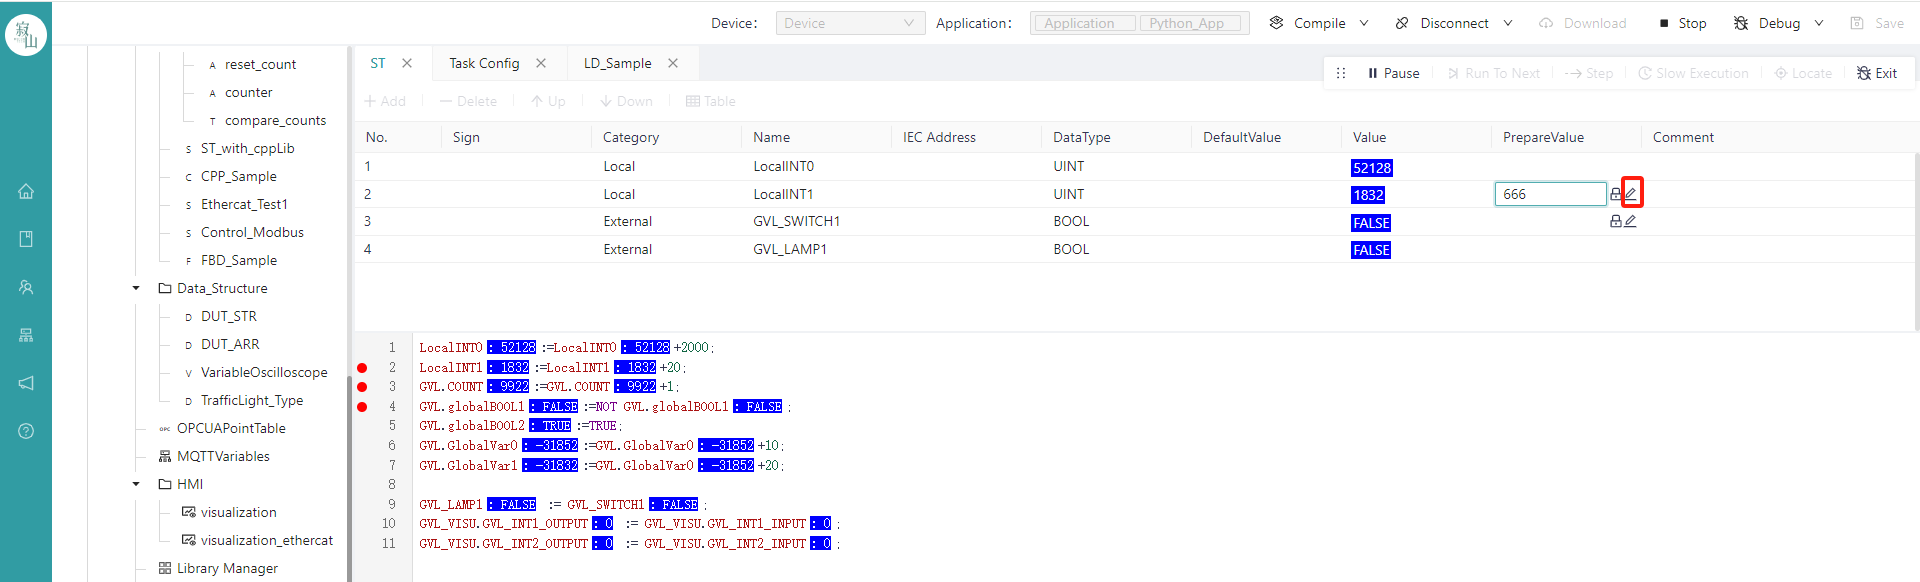Image resolution: width=1920 pixels, height=582 pixels.
Task: Click the pencil write icon for GVL_SWITCH1
Action: [1630, 221]
